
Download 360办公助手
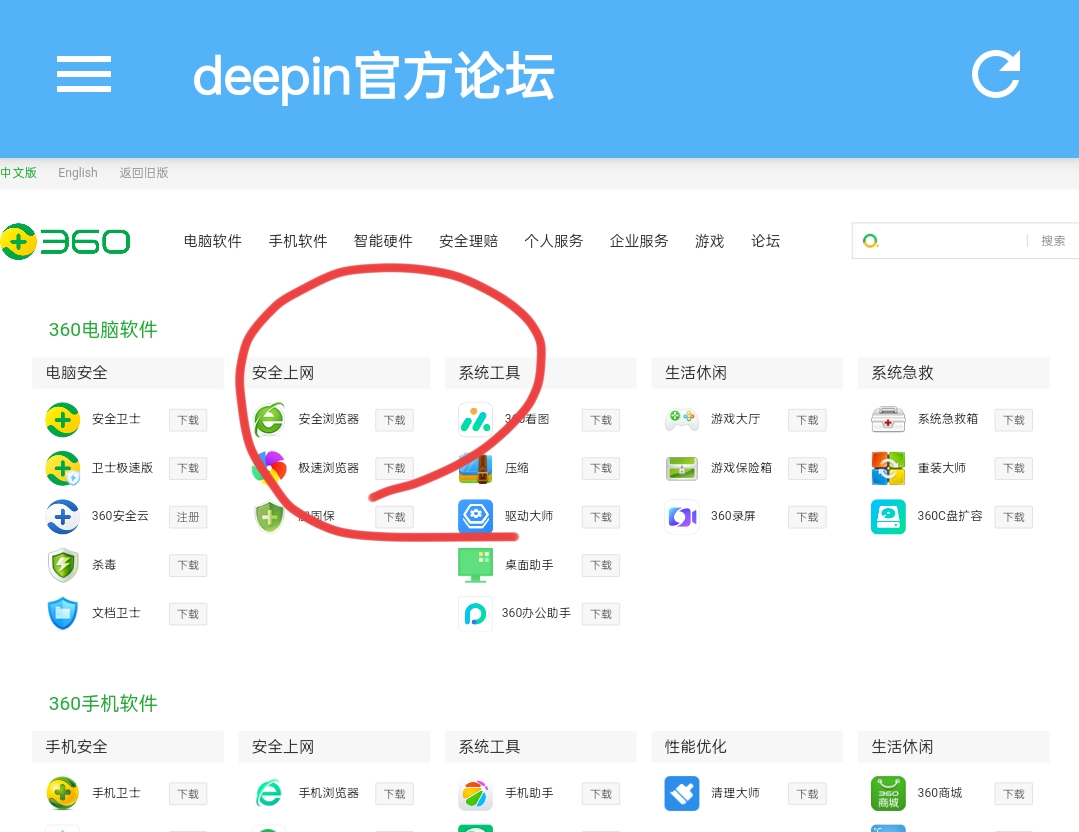[x=601, y=614]
